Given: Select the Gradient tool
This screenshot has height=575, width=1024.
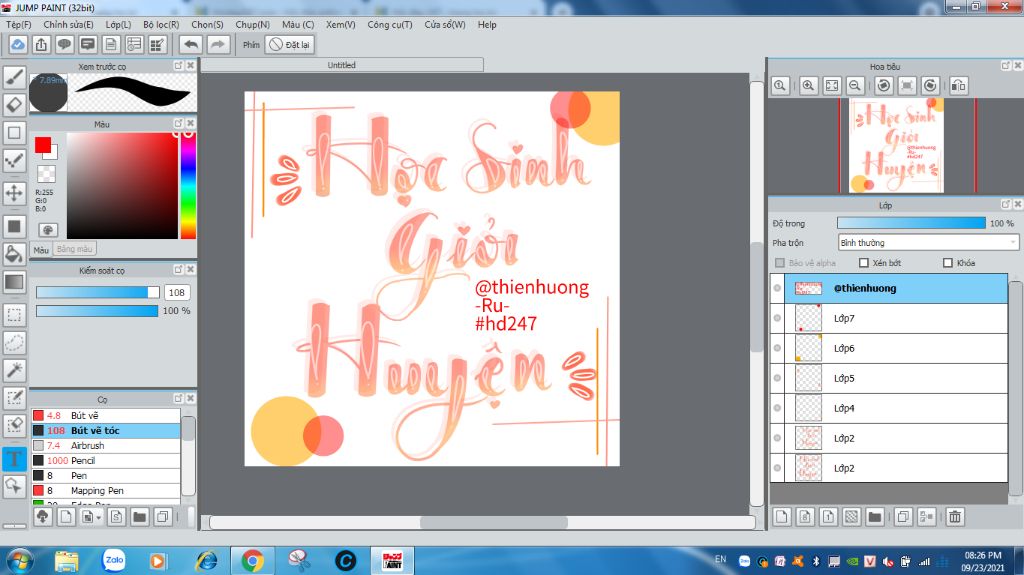Looking at the screenshot, I should (x=14, y=282).
